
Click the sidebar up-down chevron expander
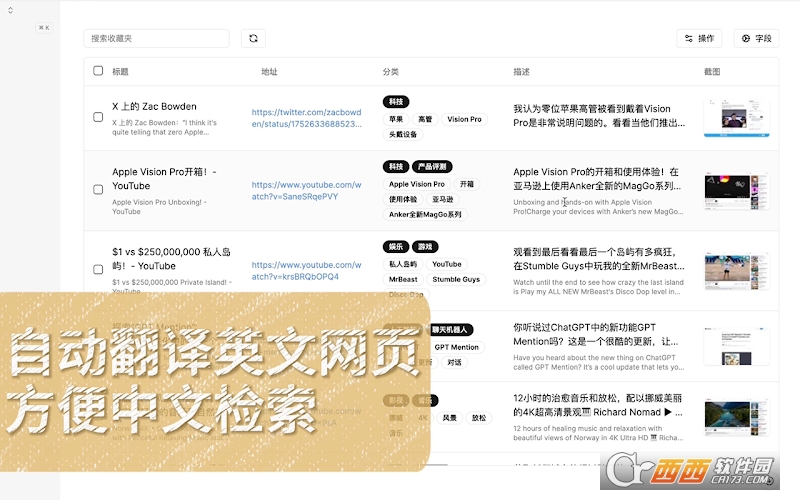(x=10, y=10)
